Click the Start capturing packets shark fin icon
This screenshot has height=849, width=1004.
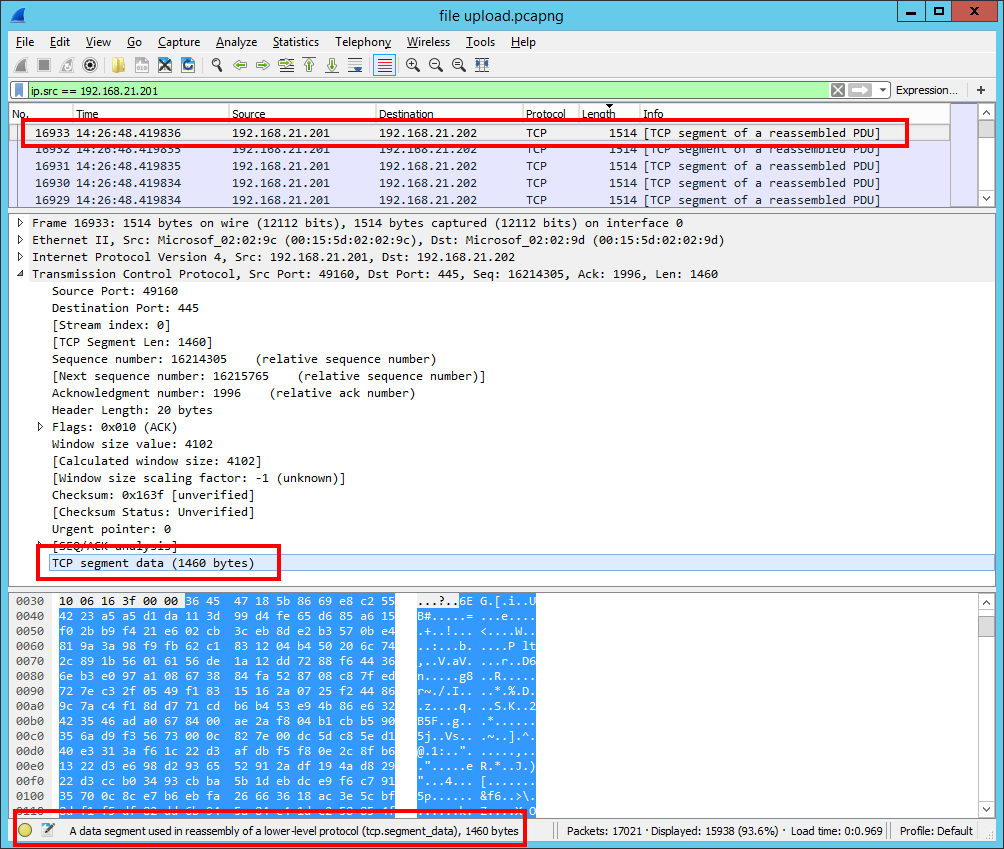22,65
